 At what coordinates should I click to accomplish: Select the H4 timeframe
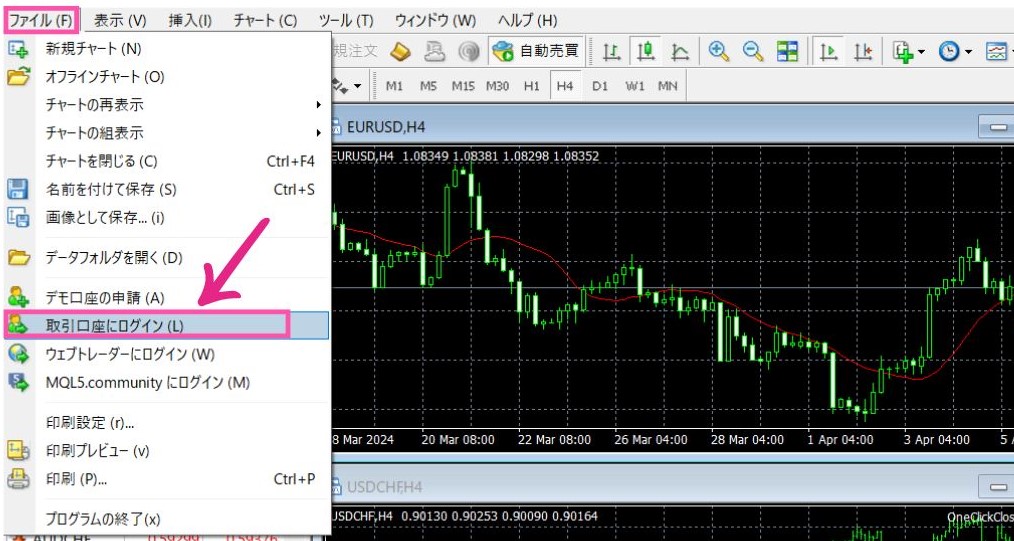pos(565,85)
